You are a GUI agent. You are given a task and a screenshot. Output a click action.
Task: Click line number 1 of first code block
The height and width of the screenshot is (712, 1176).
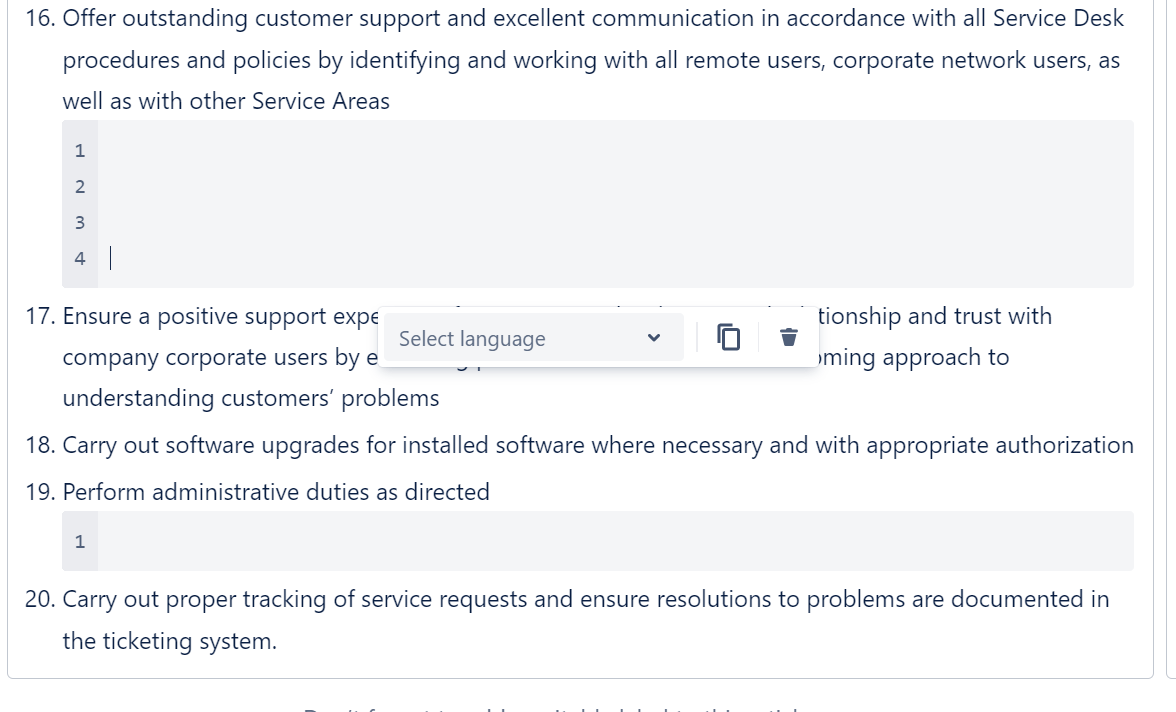pos(80,151)
